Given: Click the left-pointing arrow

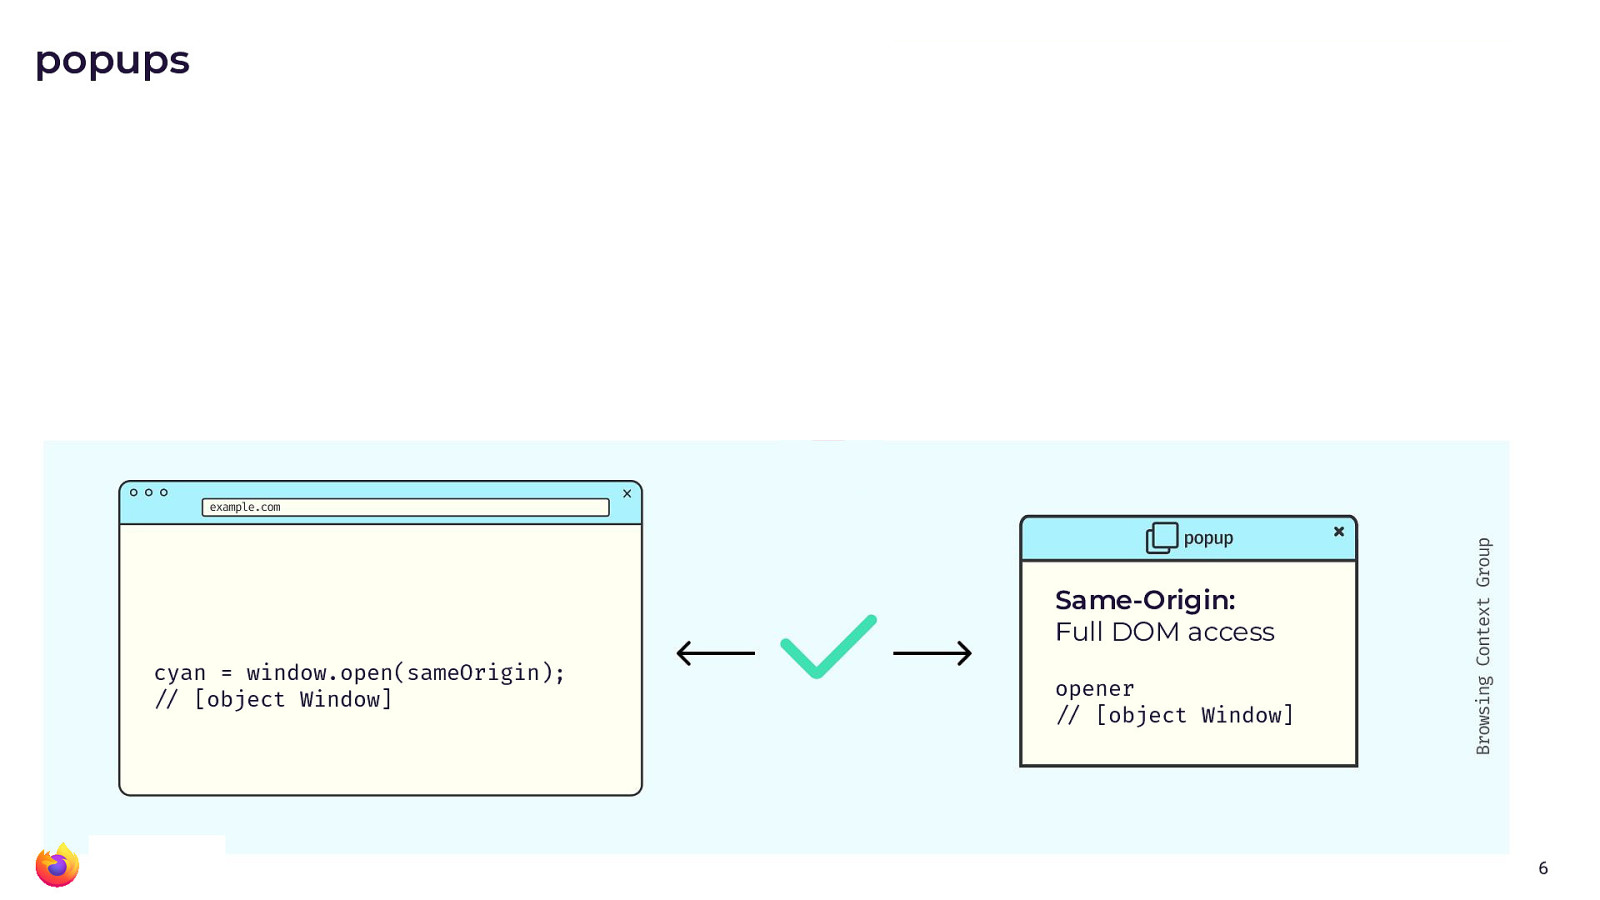Looking at the screenshot, I should pyautogui.click(x=716, y=653).
